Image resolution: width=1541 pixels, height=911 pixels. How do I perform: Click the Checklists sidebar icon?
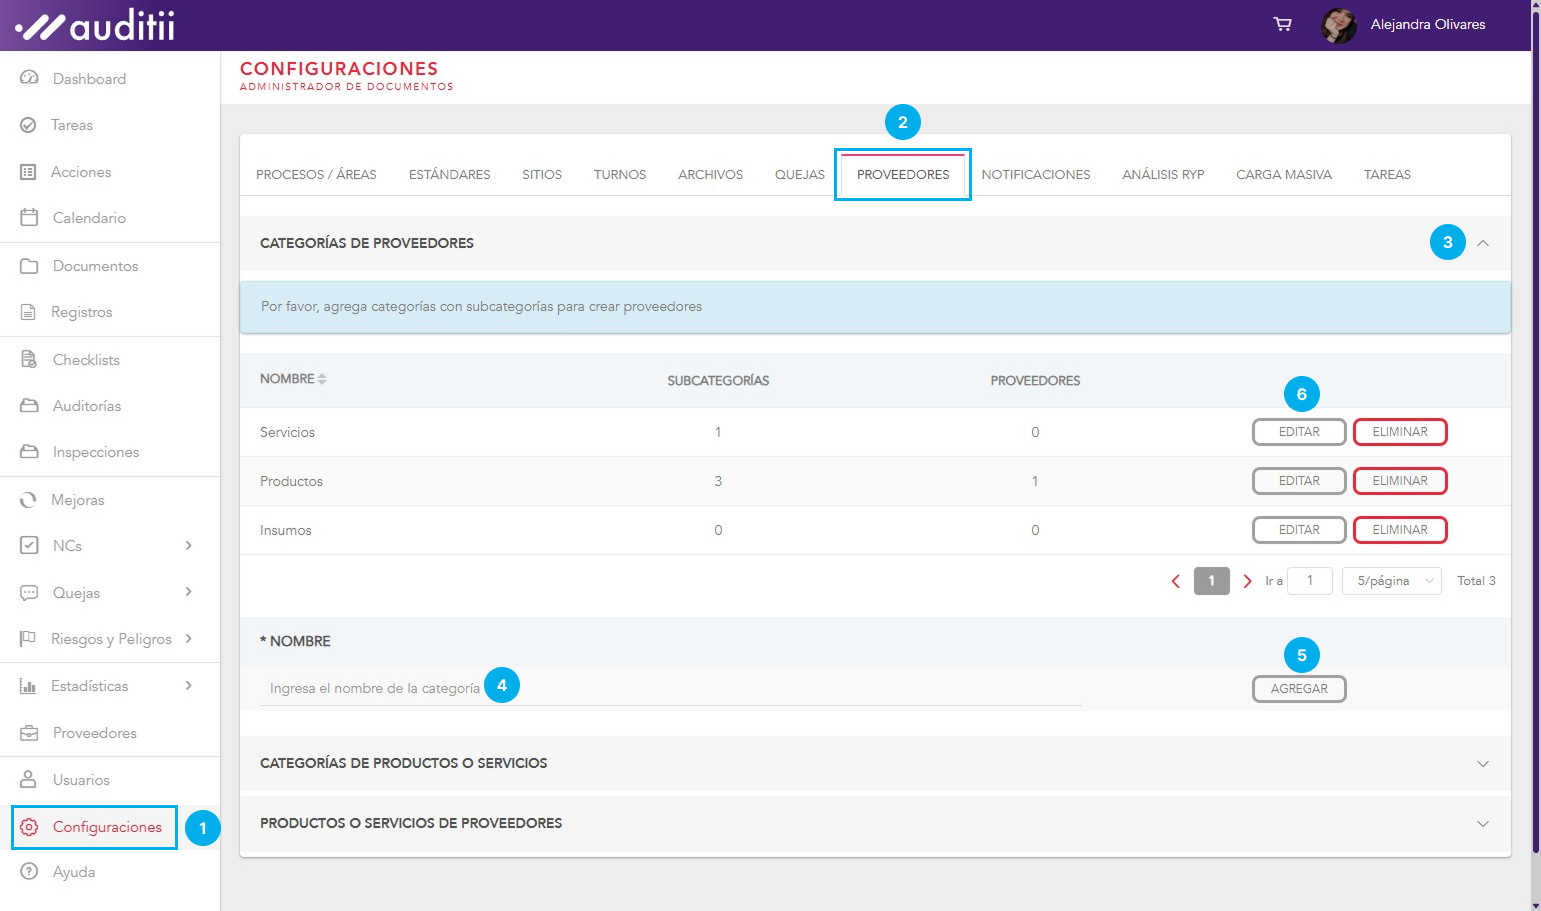[x=29, y=359]
